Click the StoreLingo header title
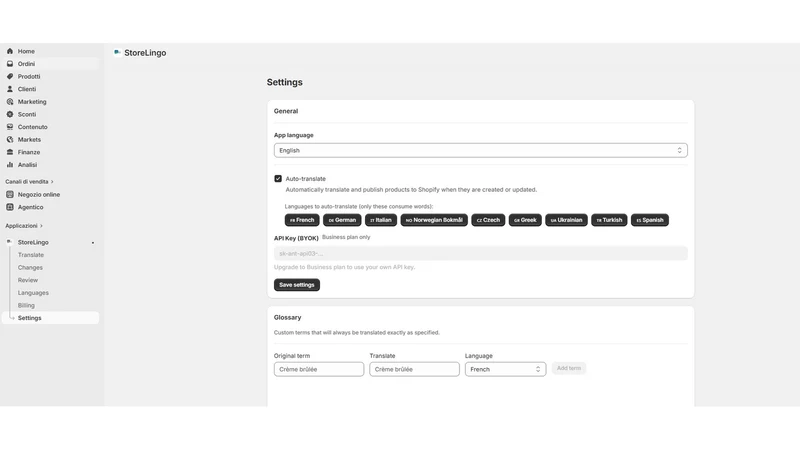Image resolution: width=800 pixels, height=450 pixels. coord(145,53)
